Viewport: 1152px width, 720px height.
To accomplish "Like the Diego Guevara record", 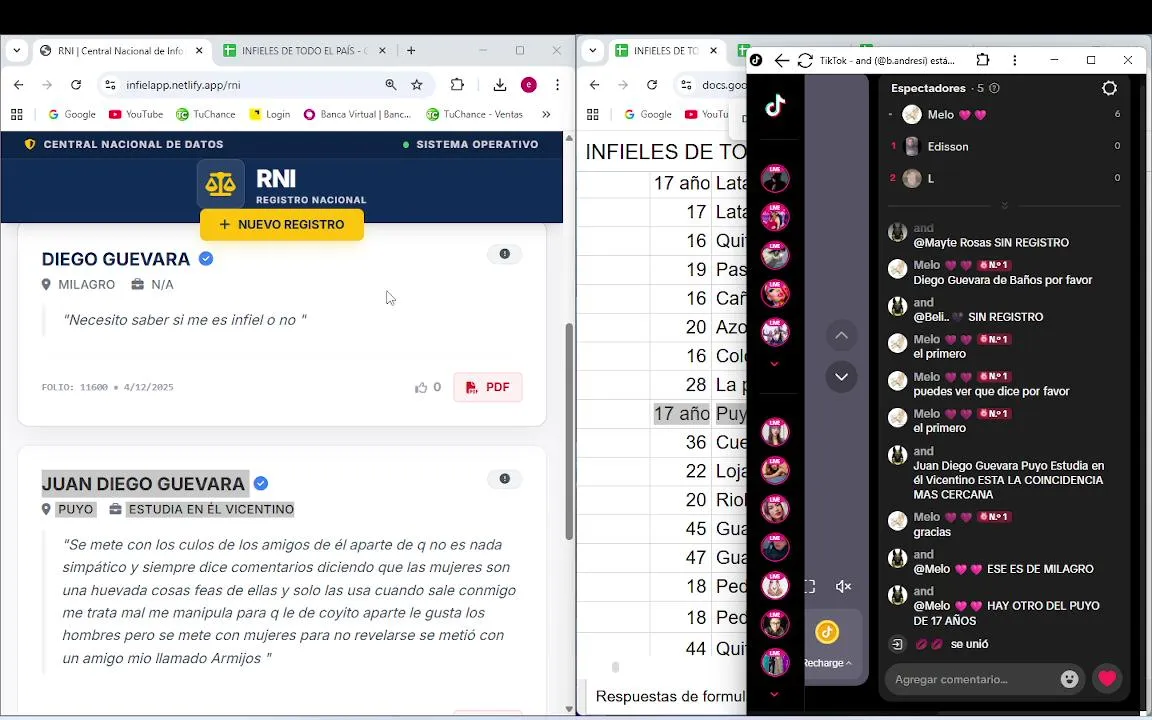I will click(428, 387).
